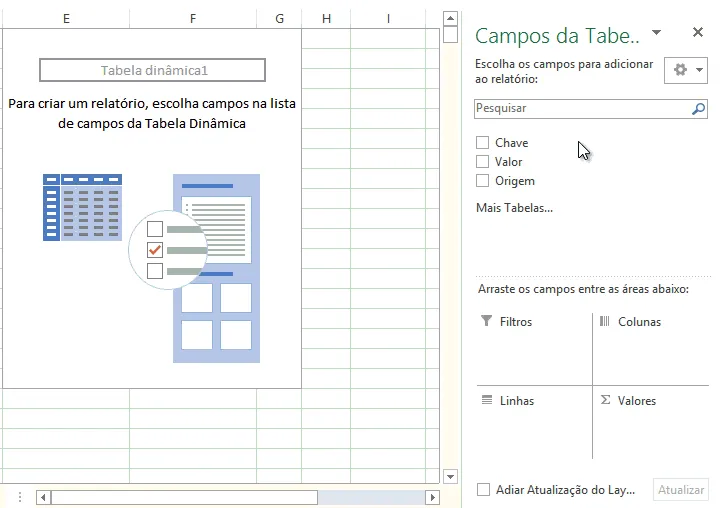
Task: Click the horizontal scrollbar right arrow
Action: [432, 497]
